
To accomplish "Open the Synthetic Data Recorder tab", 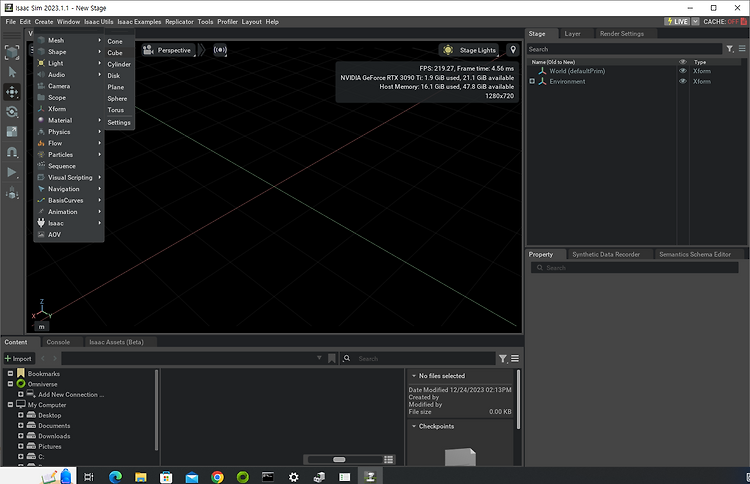I will [606, 254].
